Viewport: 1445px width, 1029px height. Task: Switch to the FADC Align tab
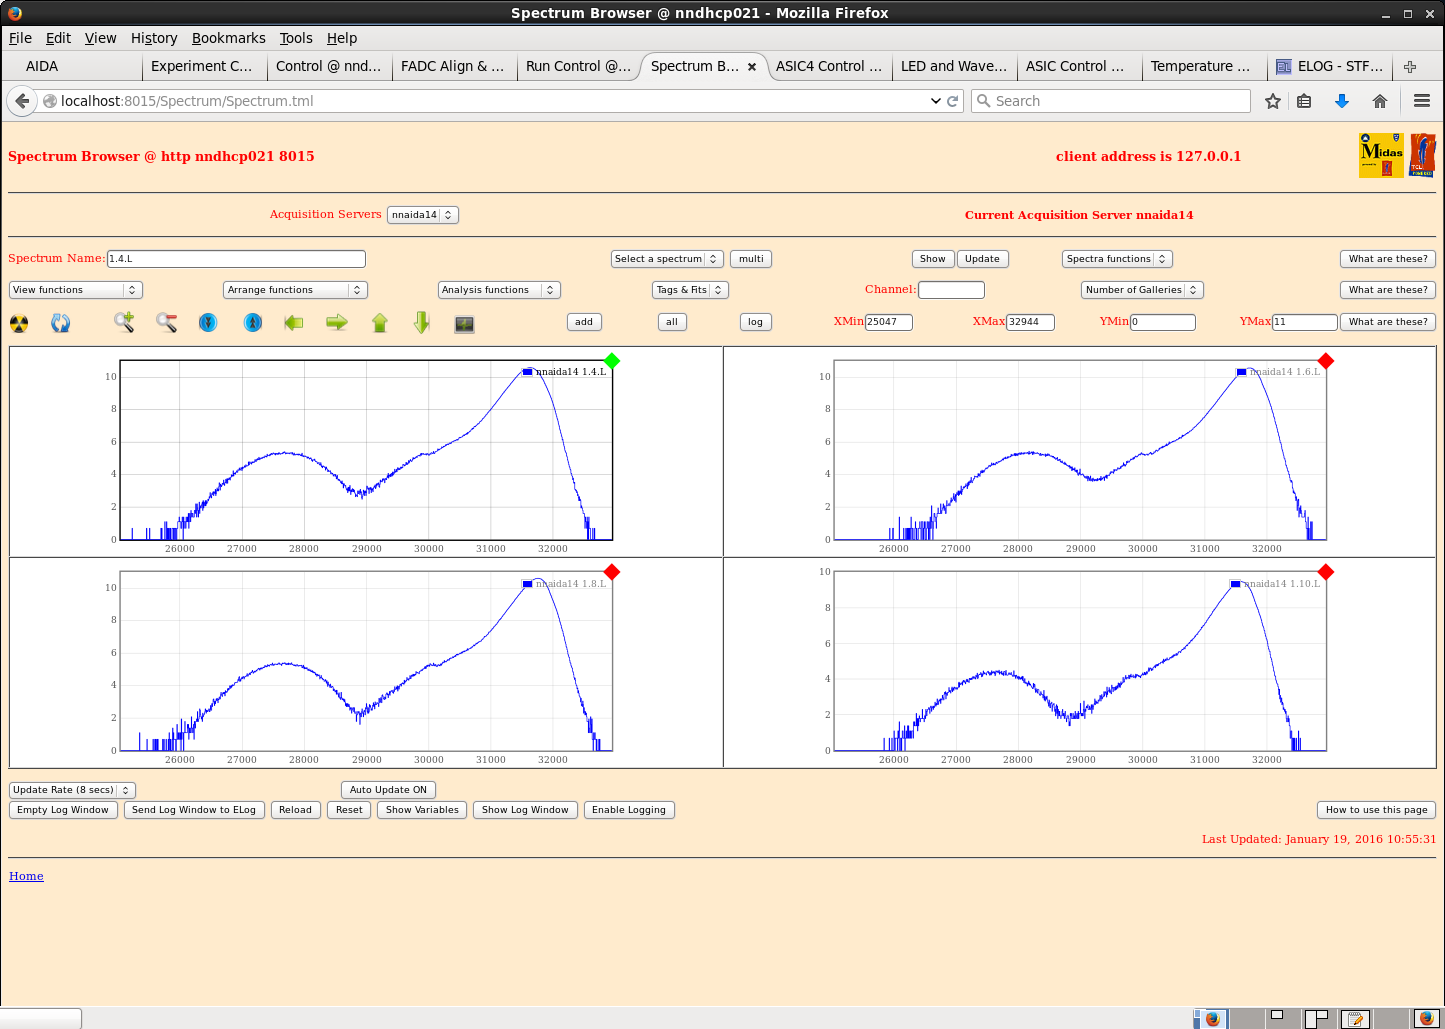(x=454, y=67)
